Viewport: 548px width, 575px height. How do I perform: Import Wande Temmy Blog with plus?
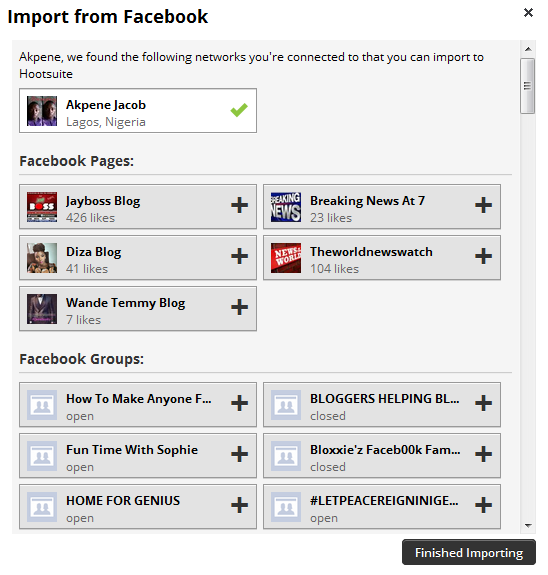coord(239,307)
